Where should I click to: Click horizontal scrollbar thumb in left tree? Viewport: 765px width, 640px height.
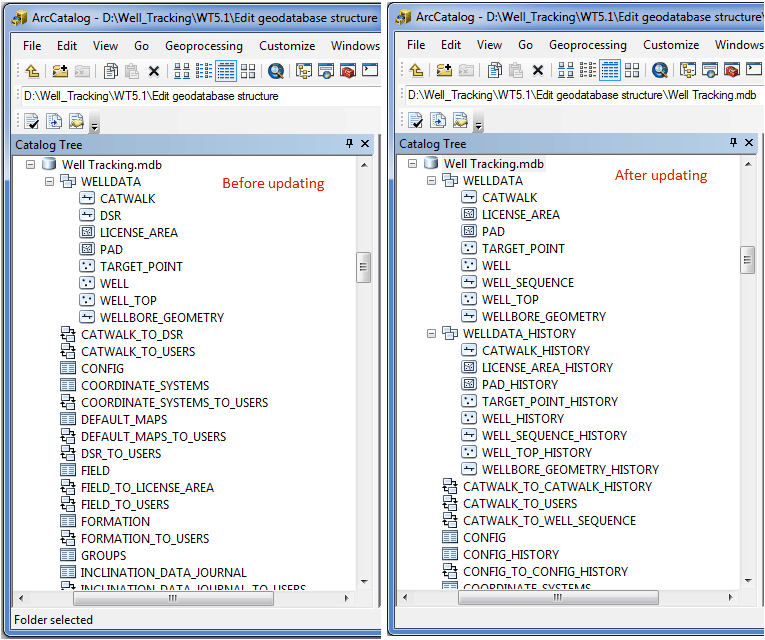pyautogui.click(x=173, y=598)
